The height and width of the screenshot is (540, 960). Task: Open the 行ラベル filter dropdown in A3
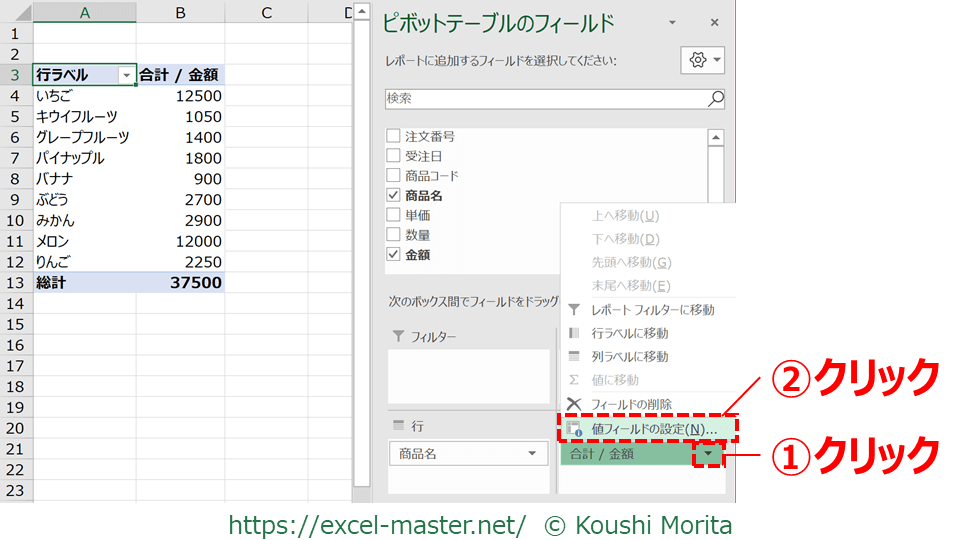(x=126, y=75)
